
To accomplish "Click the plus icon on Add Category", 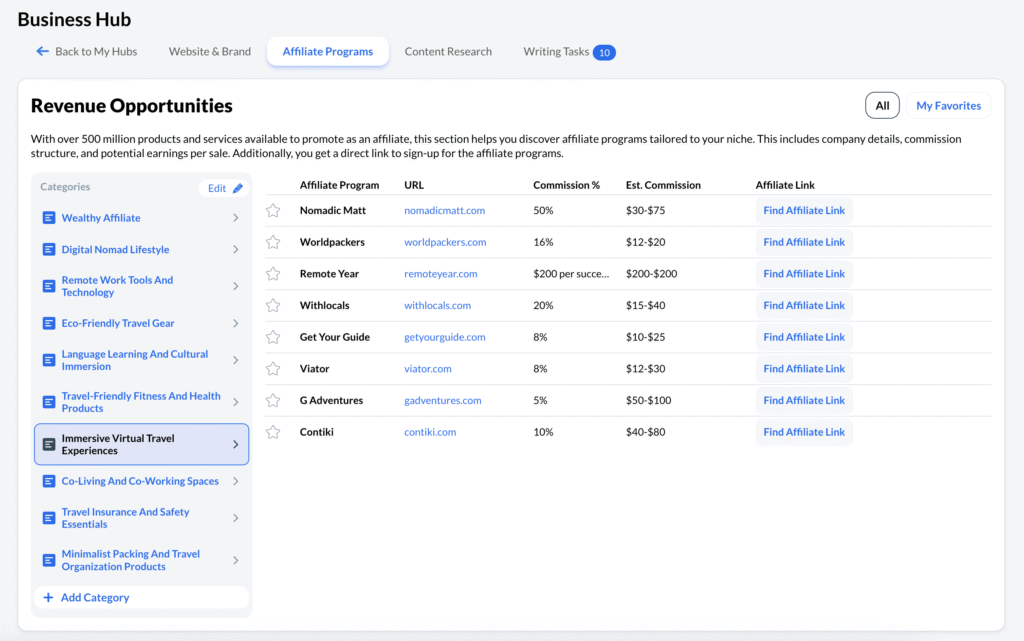I will (x=48, y=597).
